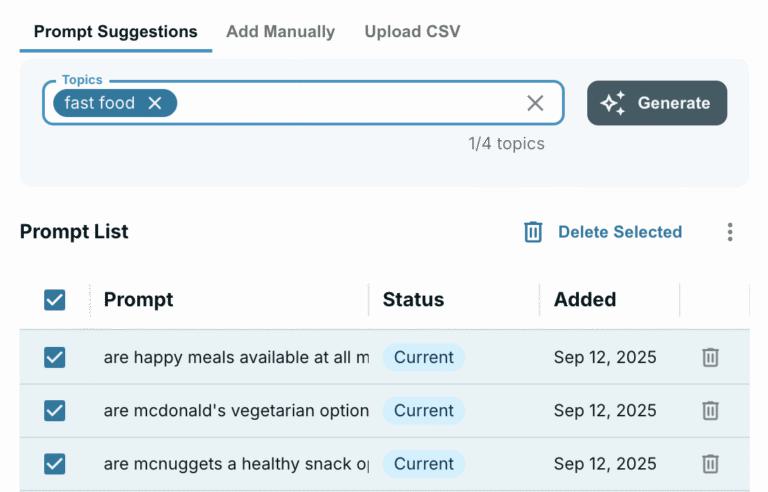
Task: Open the three-dot more options menu
Action: 730,232
